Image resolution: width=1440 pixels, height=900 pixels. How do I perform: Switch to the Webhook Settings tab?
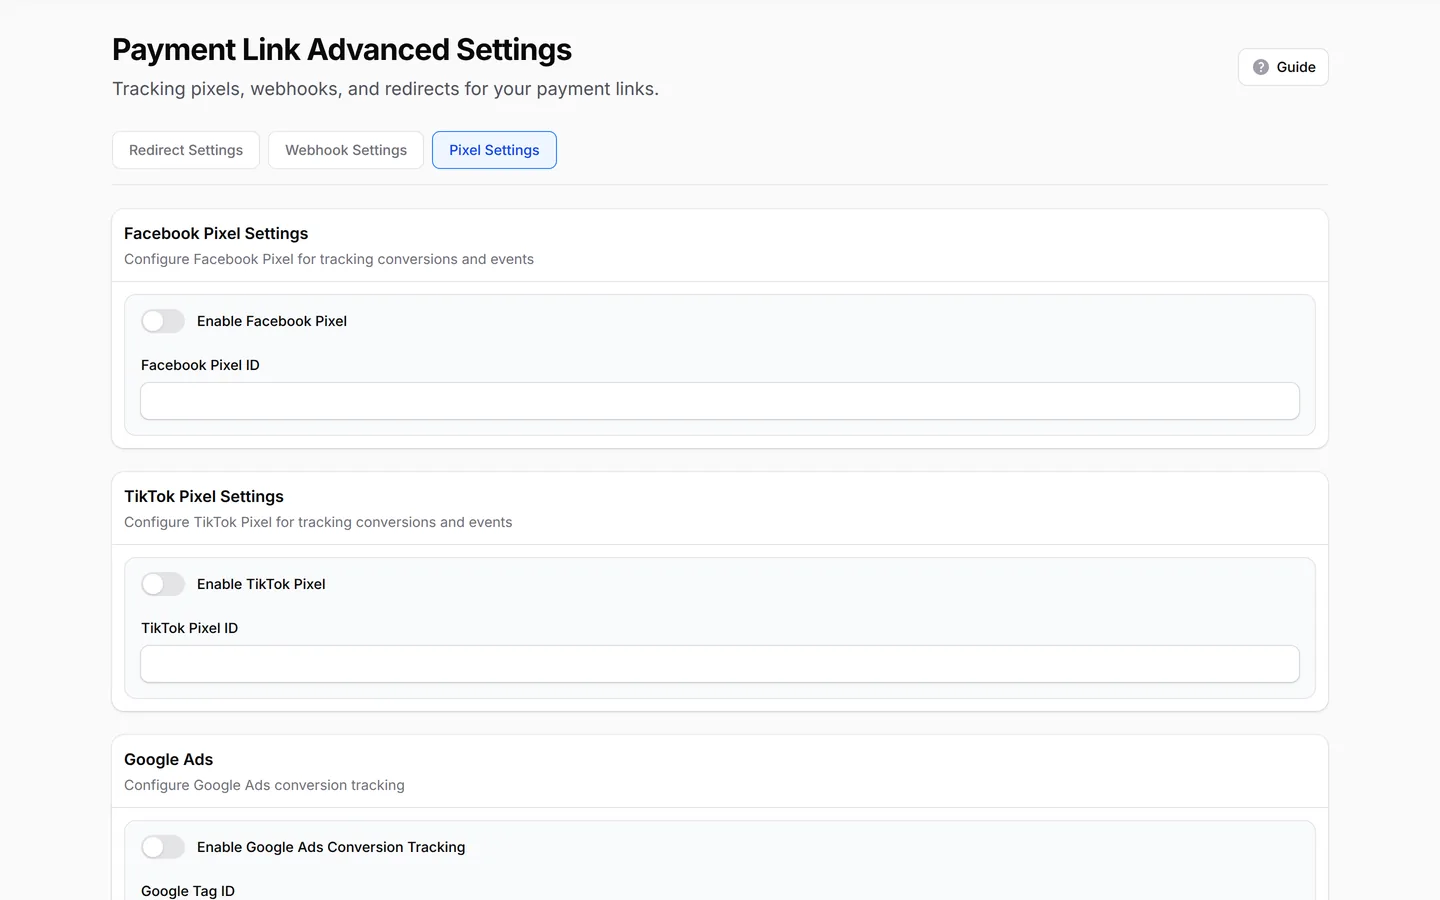346,150
